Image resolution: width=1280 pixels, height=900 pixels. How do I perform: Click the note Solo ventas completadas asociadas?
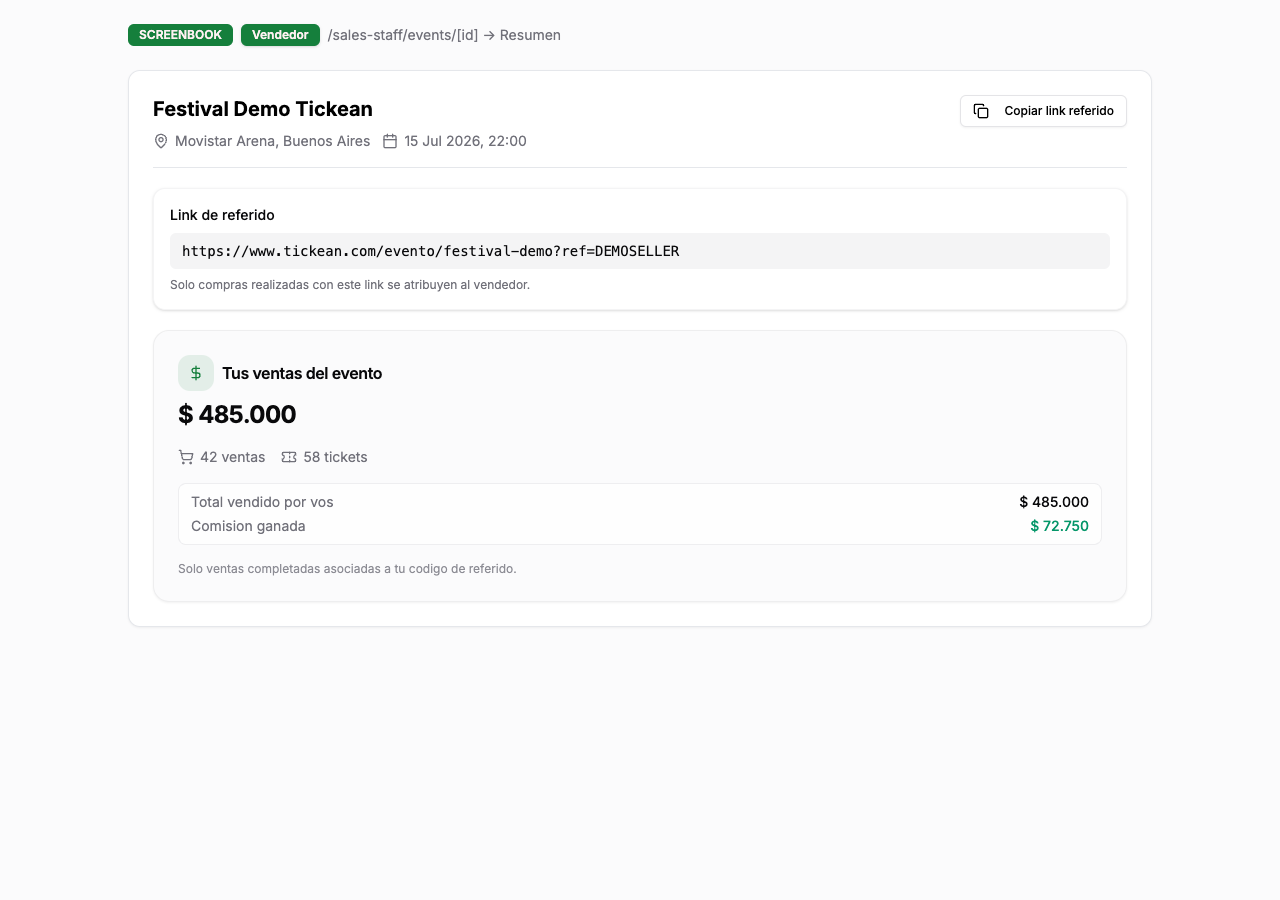click(347, 569)
